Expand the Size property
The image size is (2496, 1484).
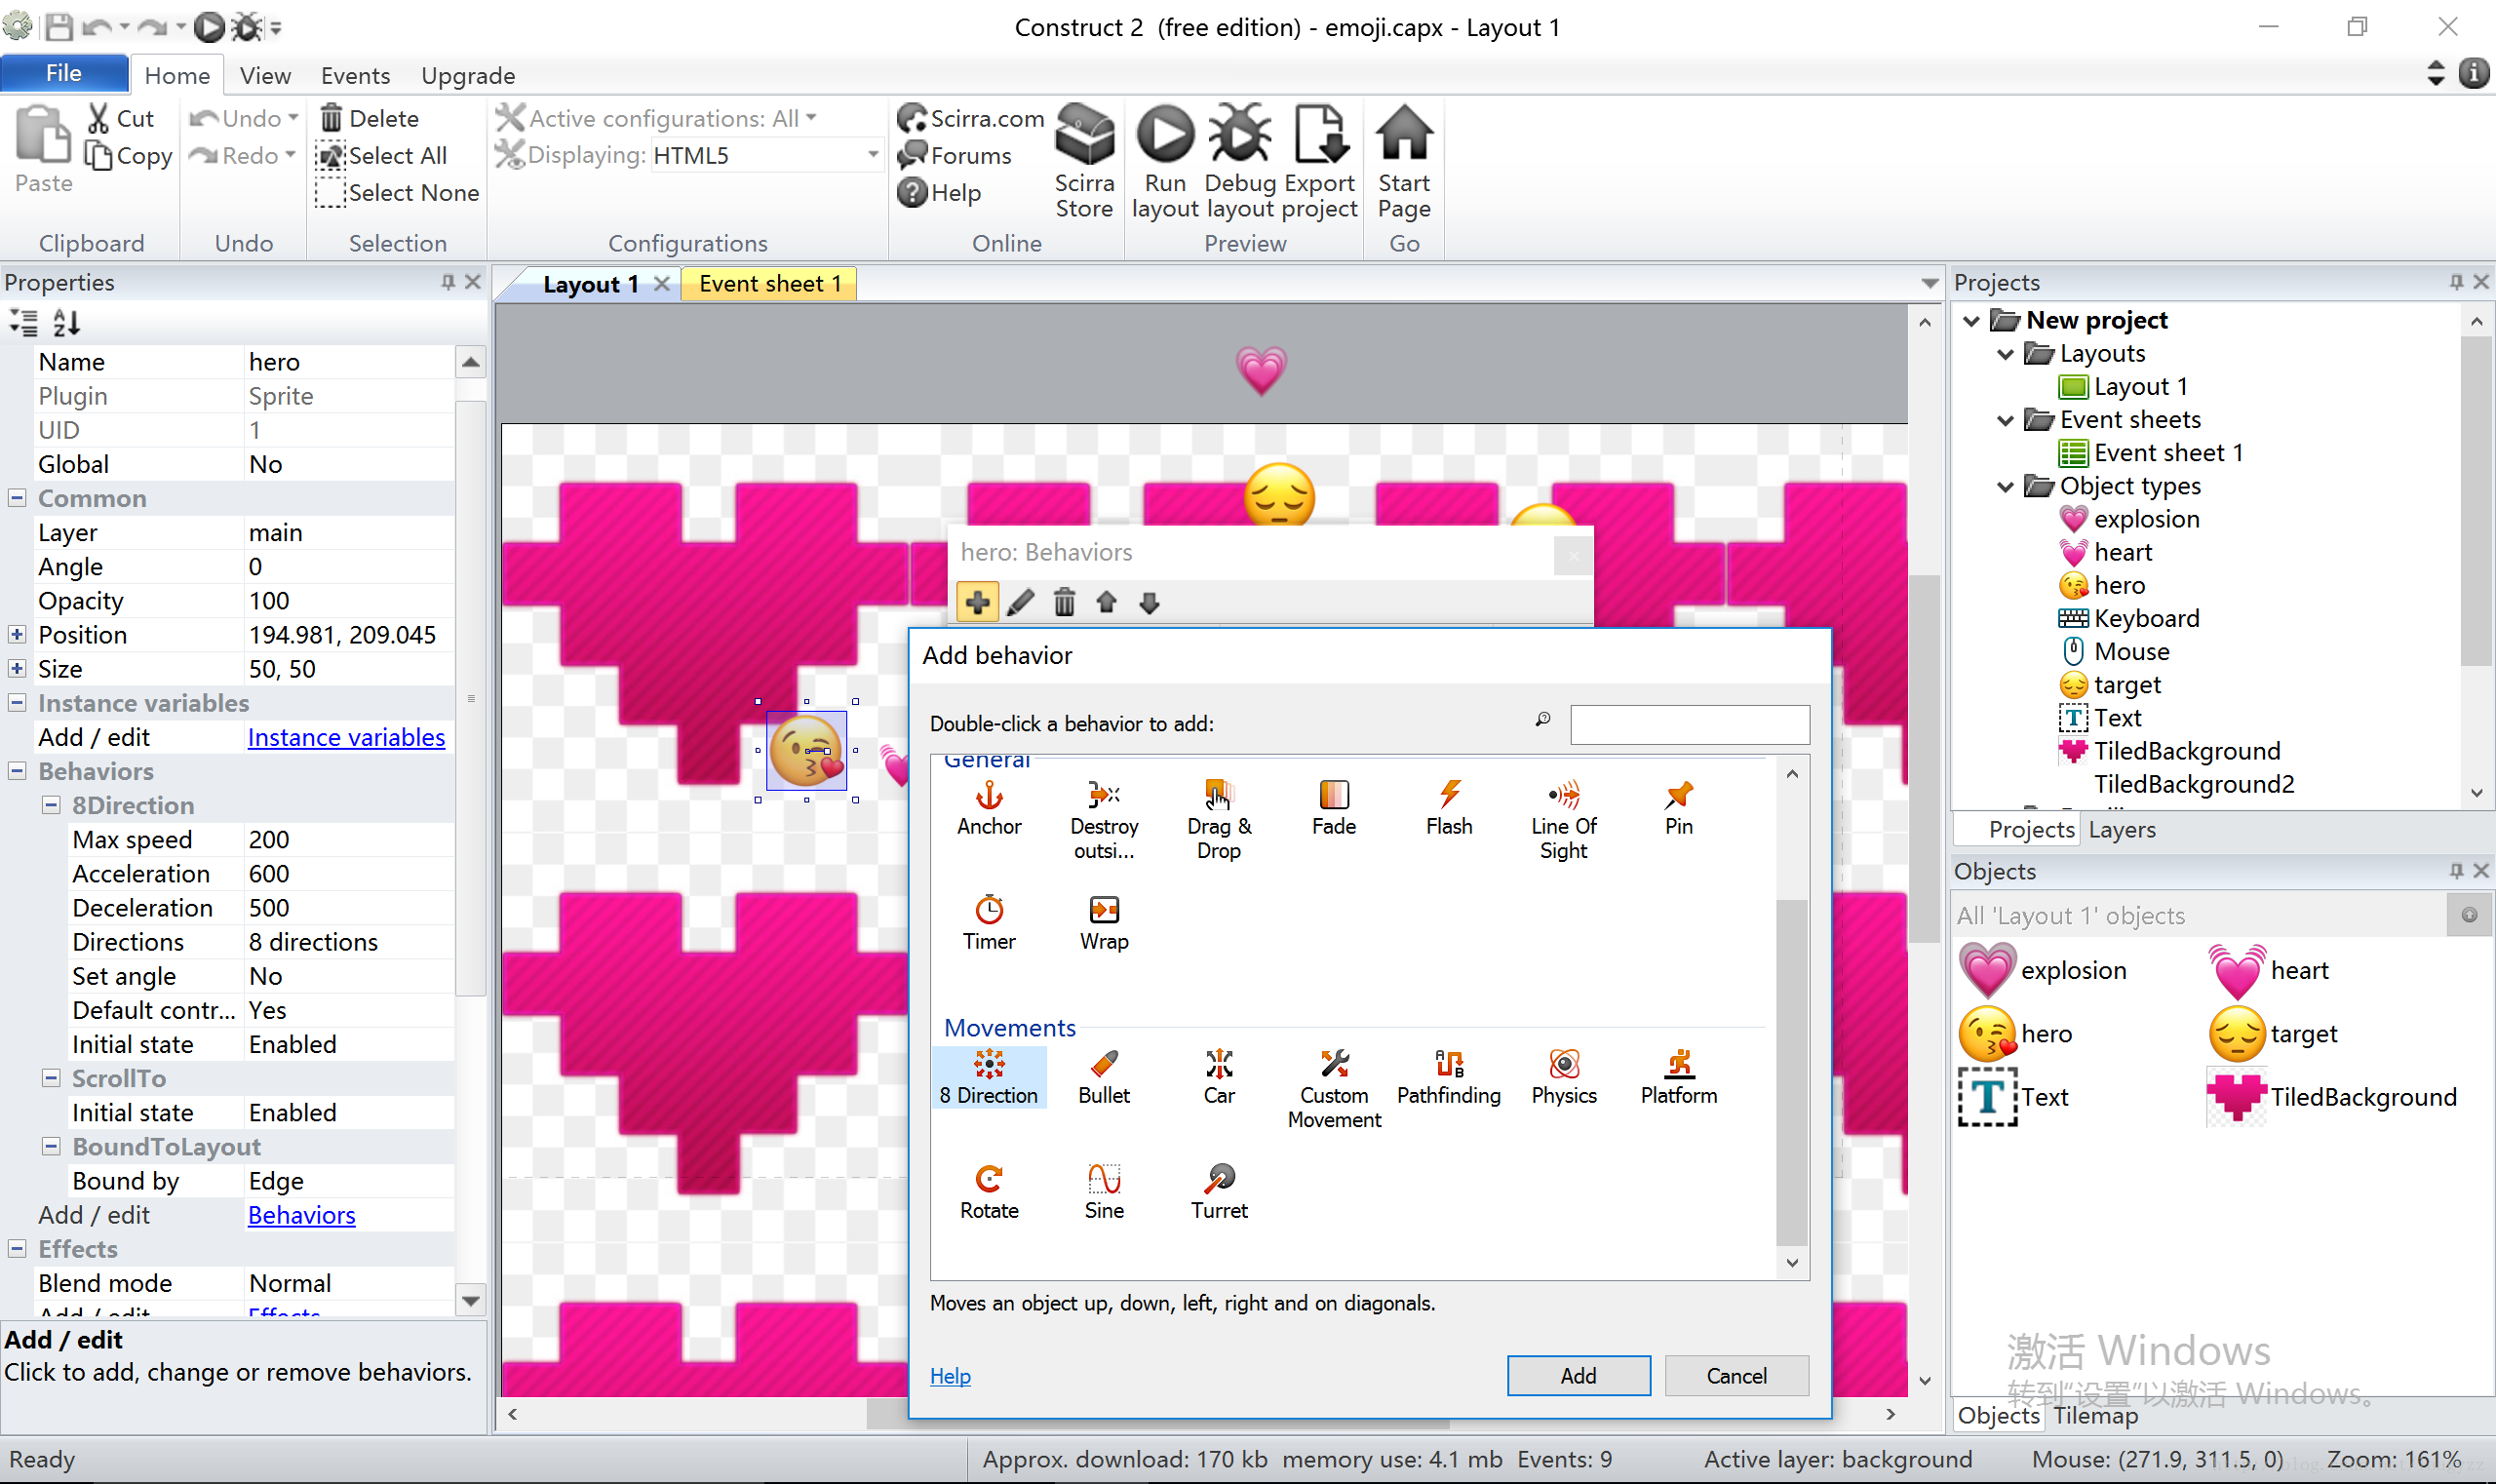pyautogui.click(x=17, y=668)
